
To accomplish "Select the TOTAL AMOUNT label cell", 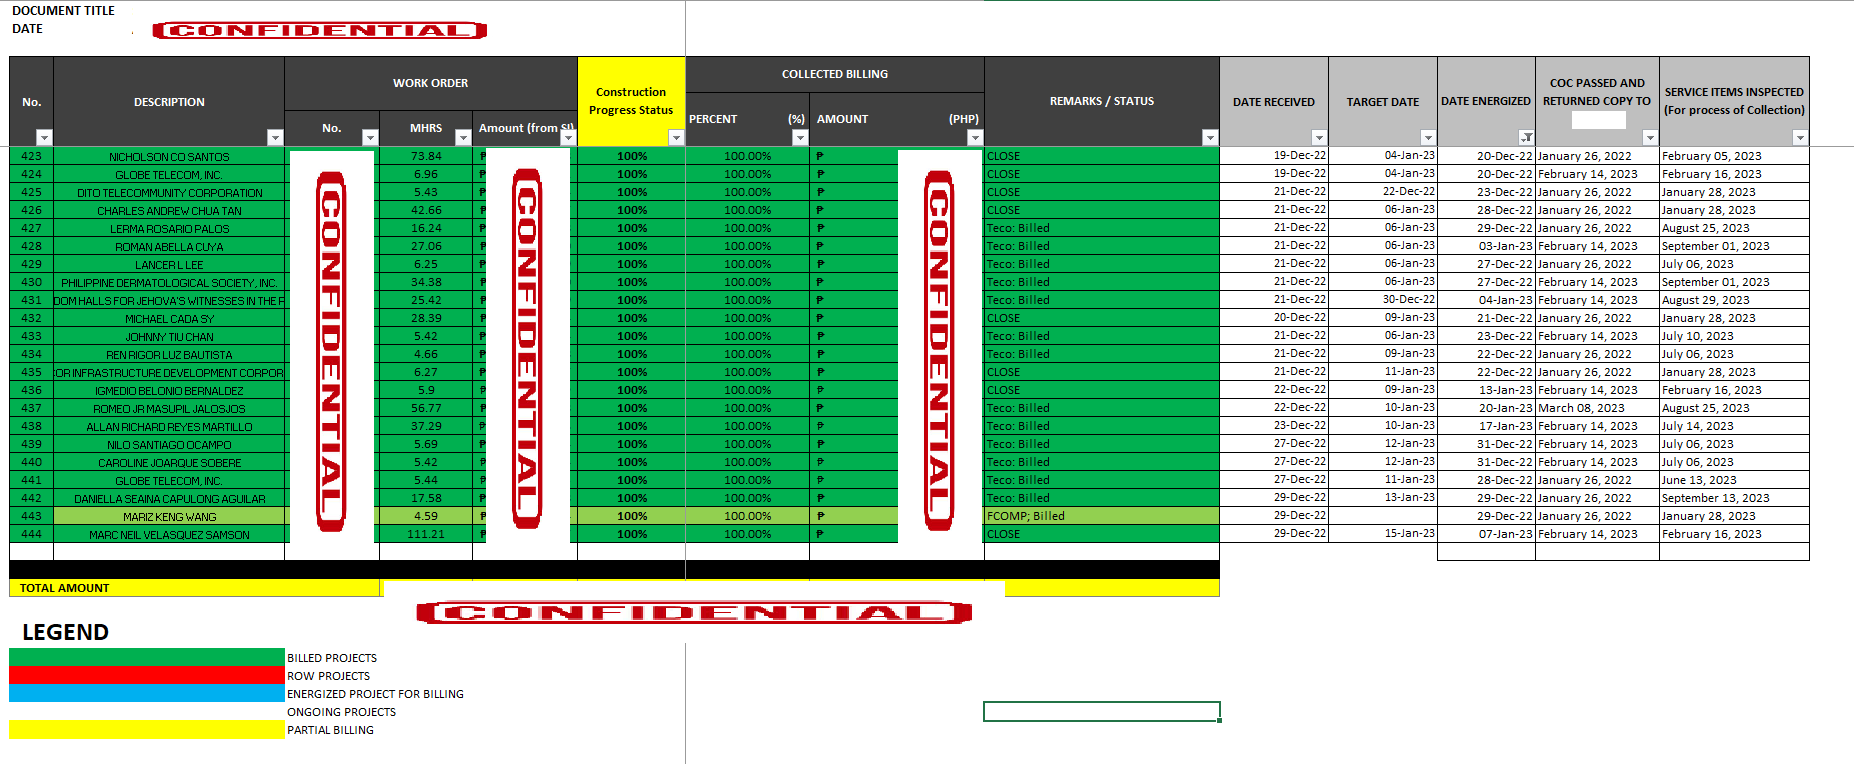I will click(x=196, y=588).
